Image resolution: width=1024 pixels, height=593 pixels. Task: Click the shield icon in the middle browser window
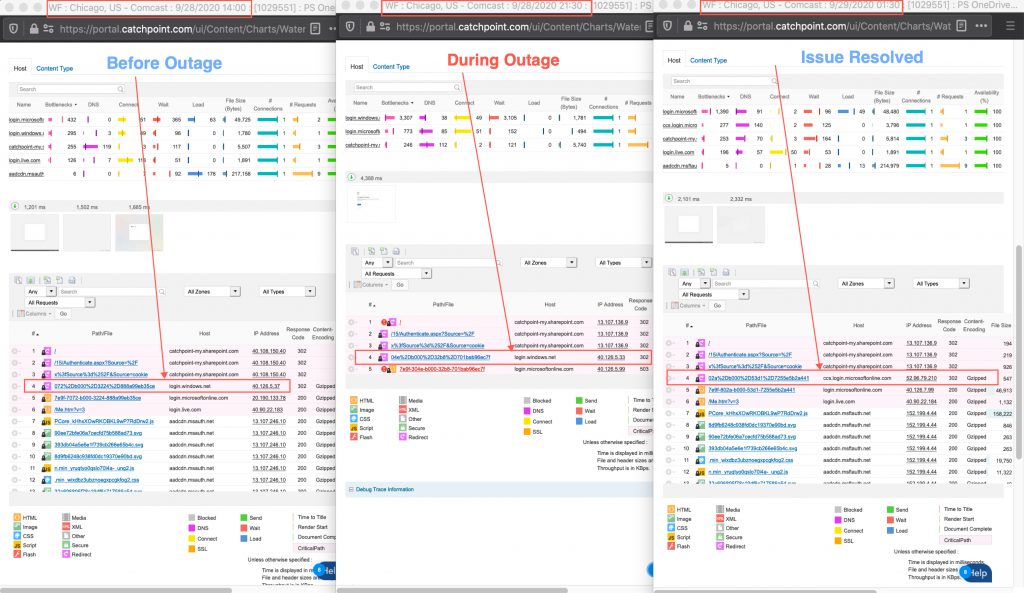[x=351, y=27]
